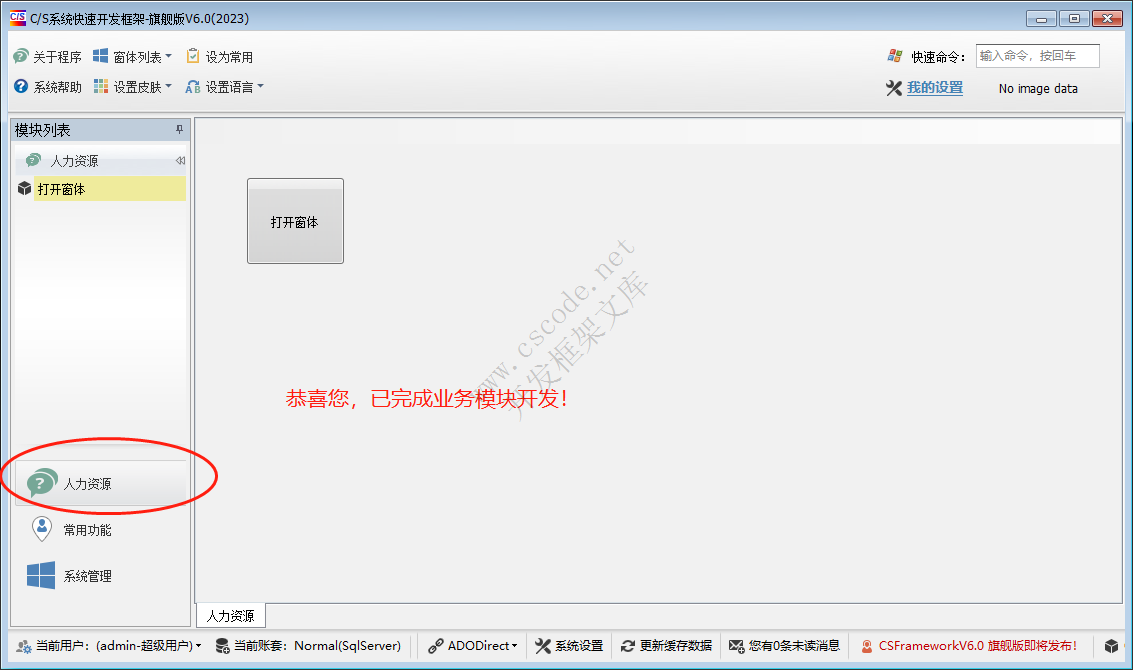Click 设为常用 toolbar button

219,56
